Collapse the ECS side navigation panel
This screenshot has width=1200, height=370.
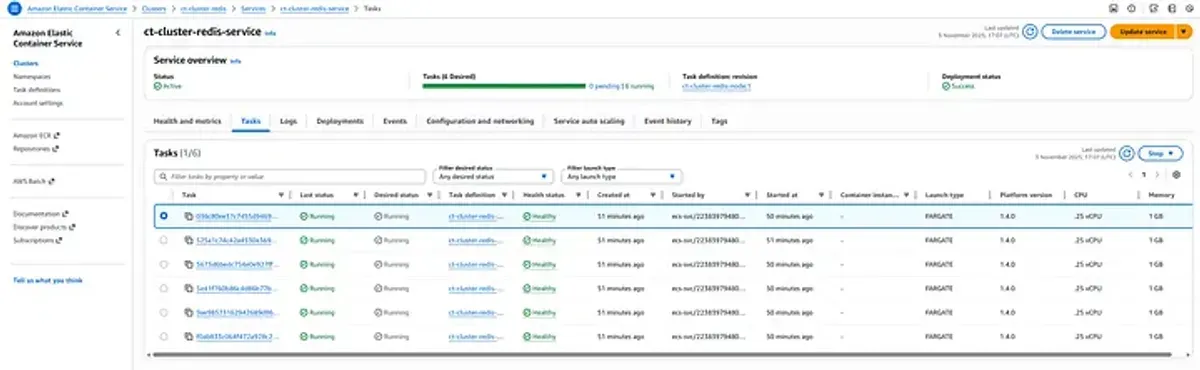click(x=118, y=33)
